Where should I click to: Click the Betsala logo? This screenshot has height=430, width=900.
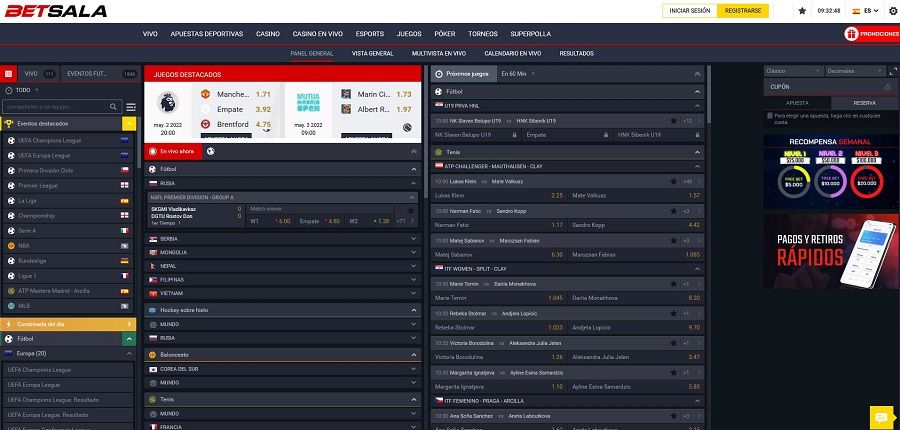56,11
